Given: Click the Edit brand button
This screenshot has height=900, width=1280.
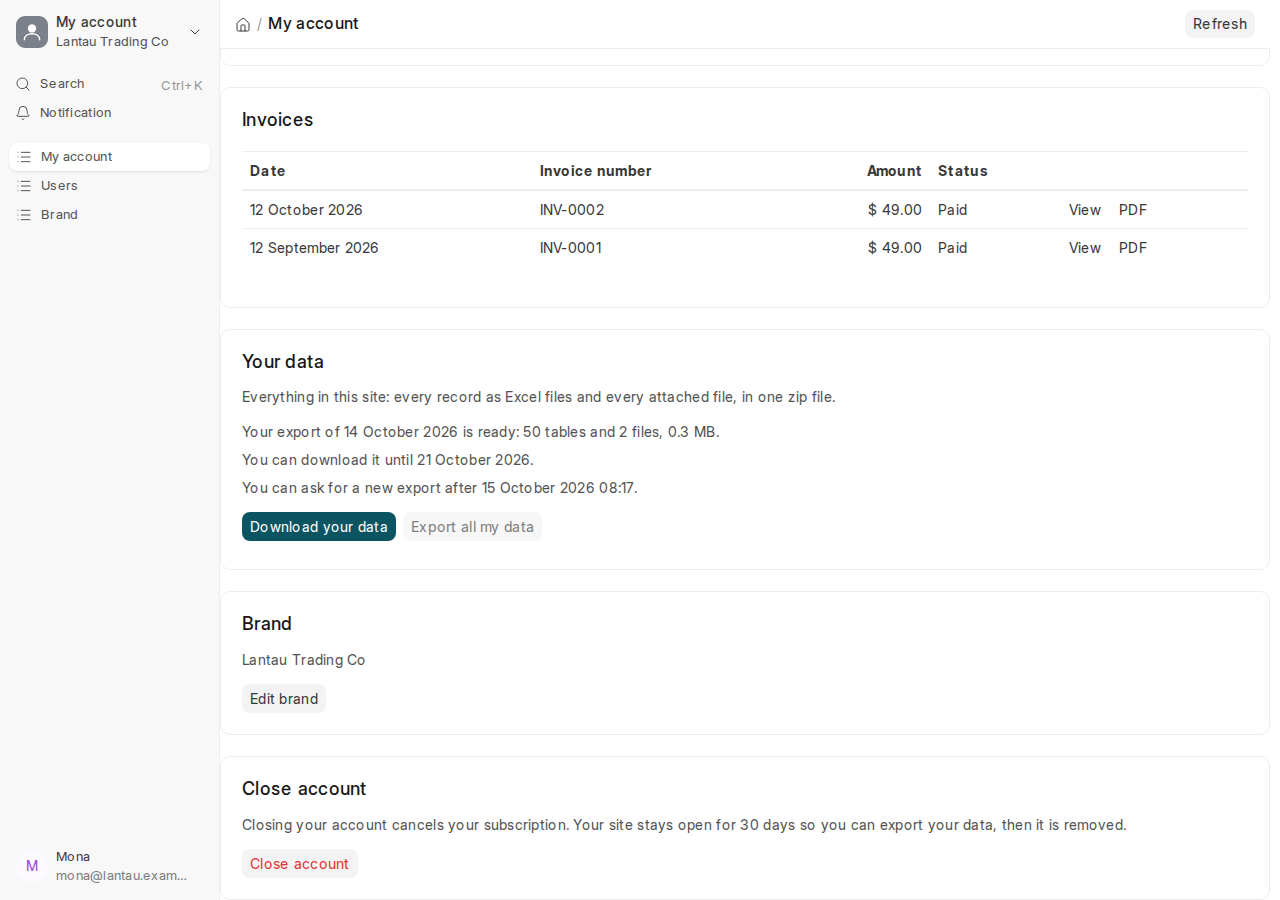Looking at the screenshot, I should [x=284, y=699].
